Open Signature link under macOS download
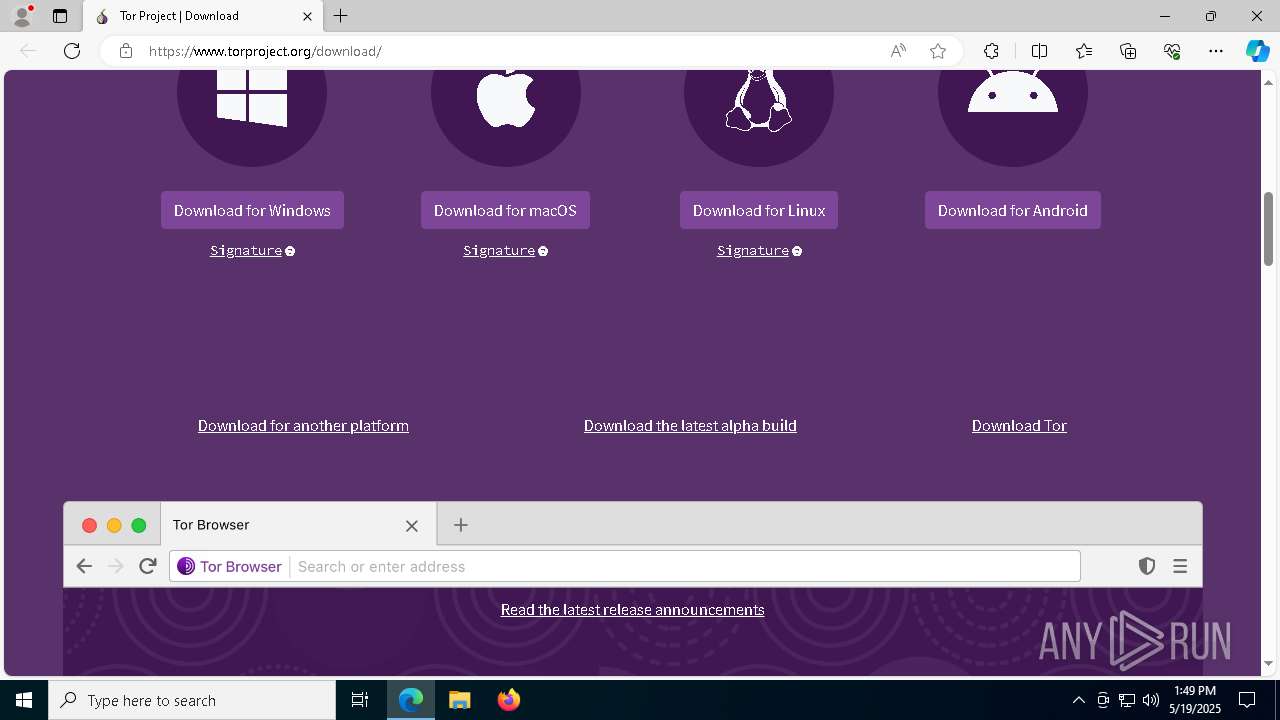Screen dimensions: 1280x720 click(499, 251)
